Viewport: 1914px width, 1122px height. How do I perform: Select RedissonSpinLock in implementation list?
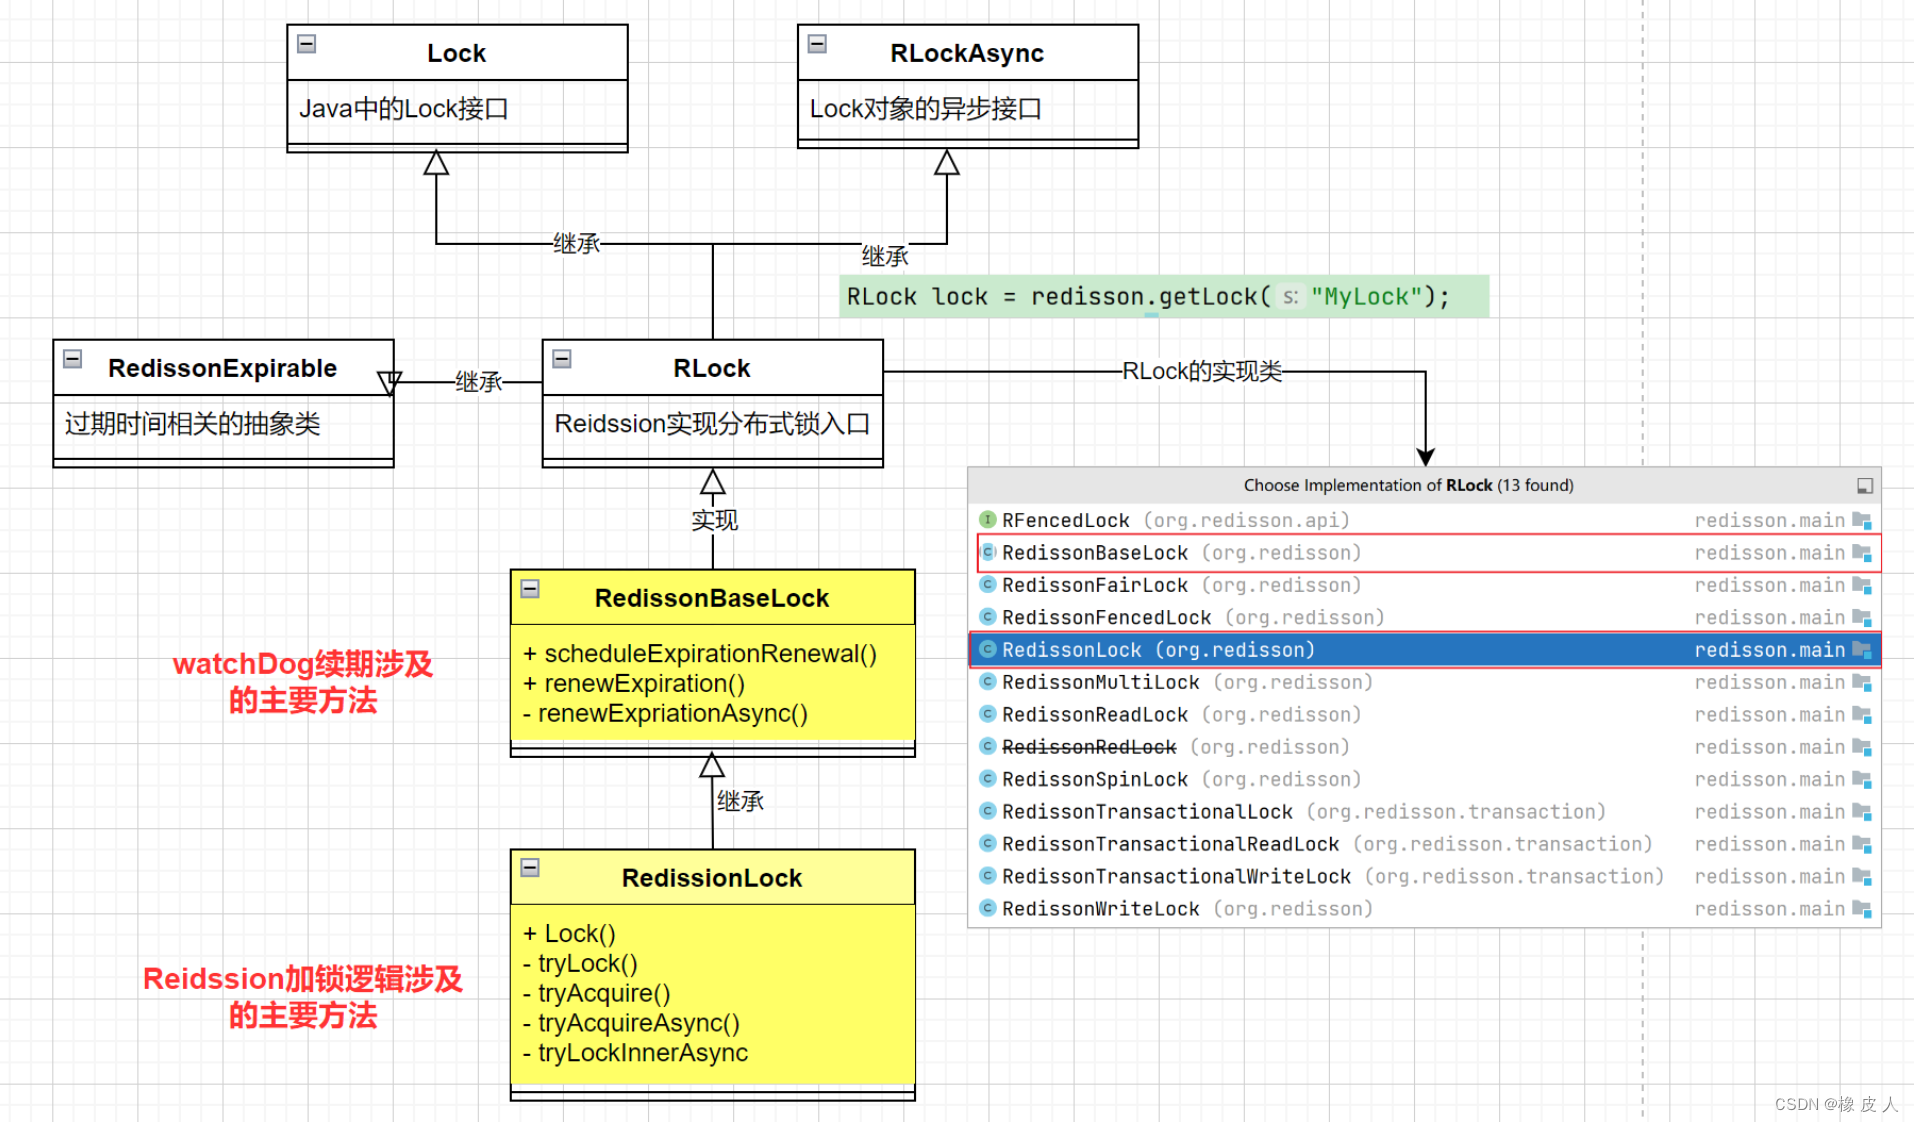[1424, 779]
